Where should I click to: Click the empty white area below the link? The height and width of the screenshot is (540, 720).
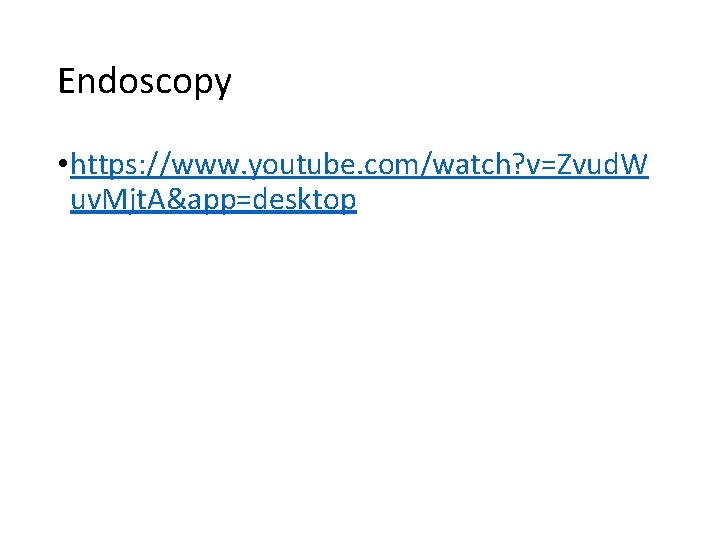pyautogui.click(x=360, y=367)
